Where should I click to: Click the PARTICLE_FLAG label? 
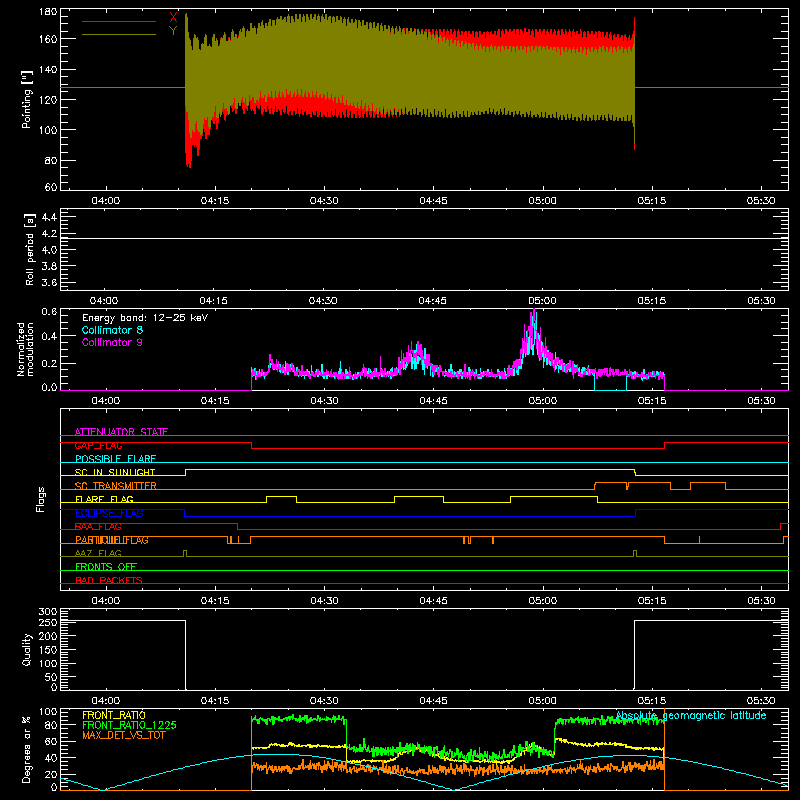(x=112, y=540)
